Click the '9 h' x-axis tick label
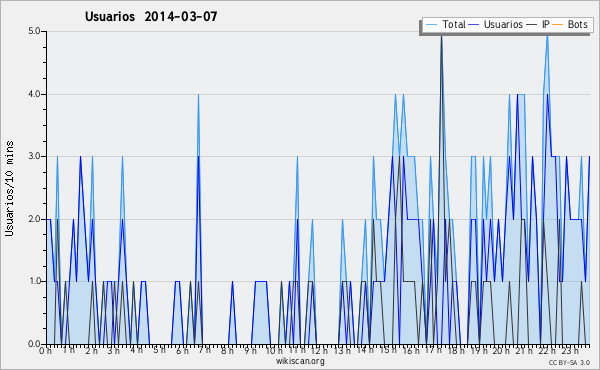600x370 pixels. pyautogui.click(x=250, y=350)
